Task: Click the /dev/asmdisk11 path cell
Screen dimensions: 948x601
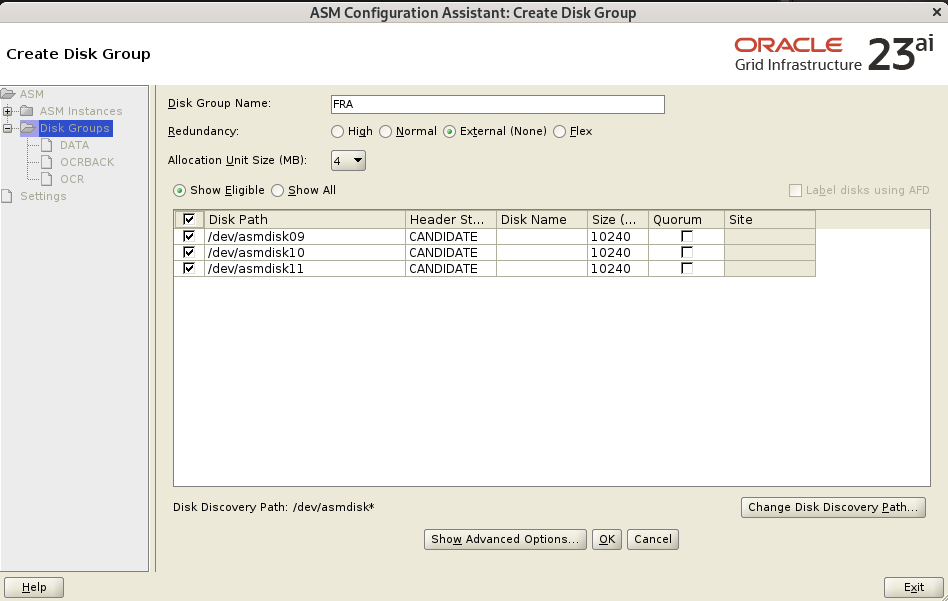Action: click(304, 268)
